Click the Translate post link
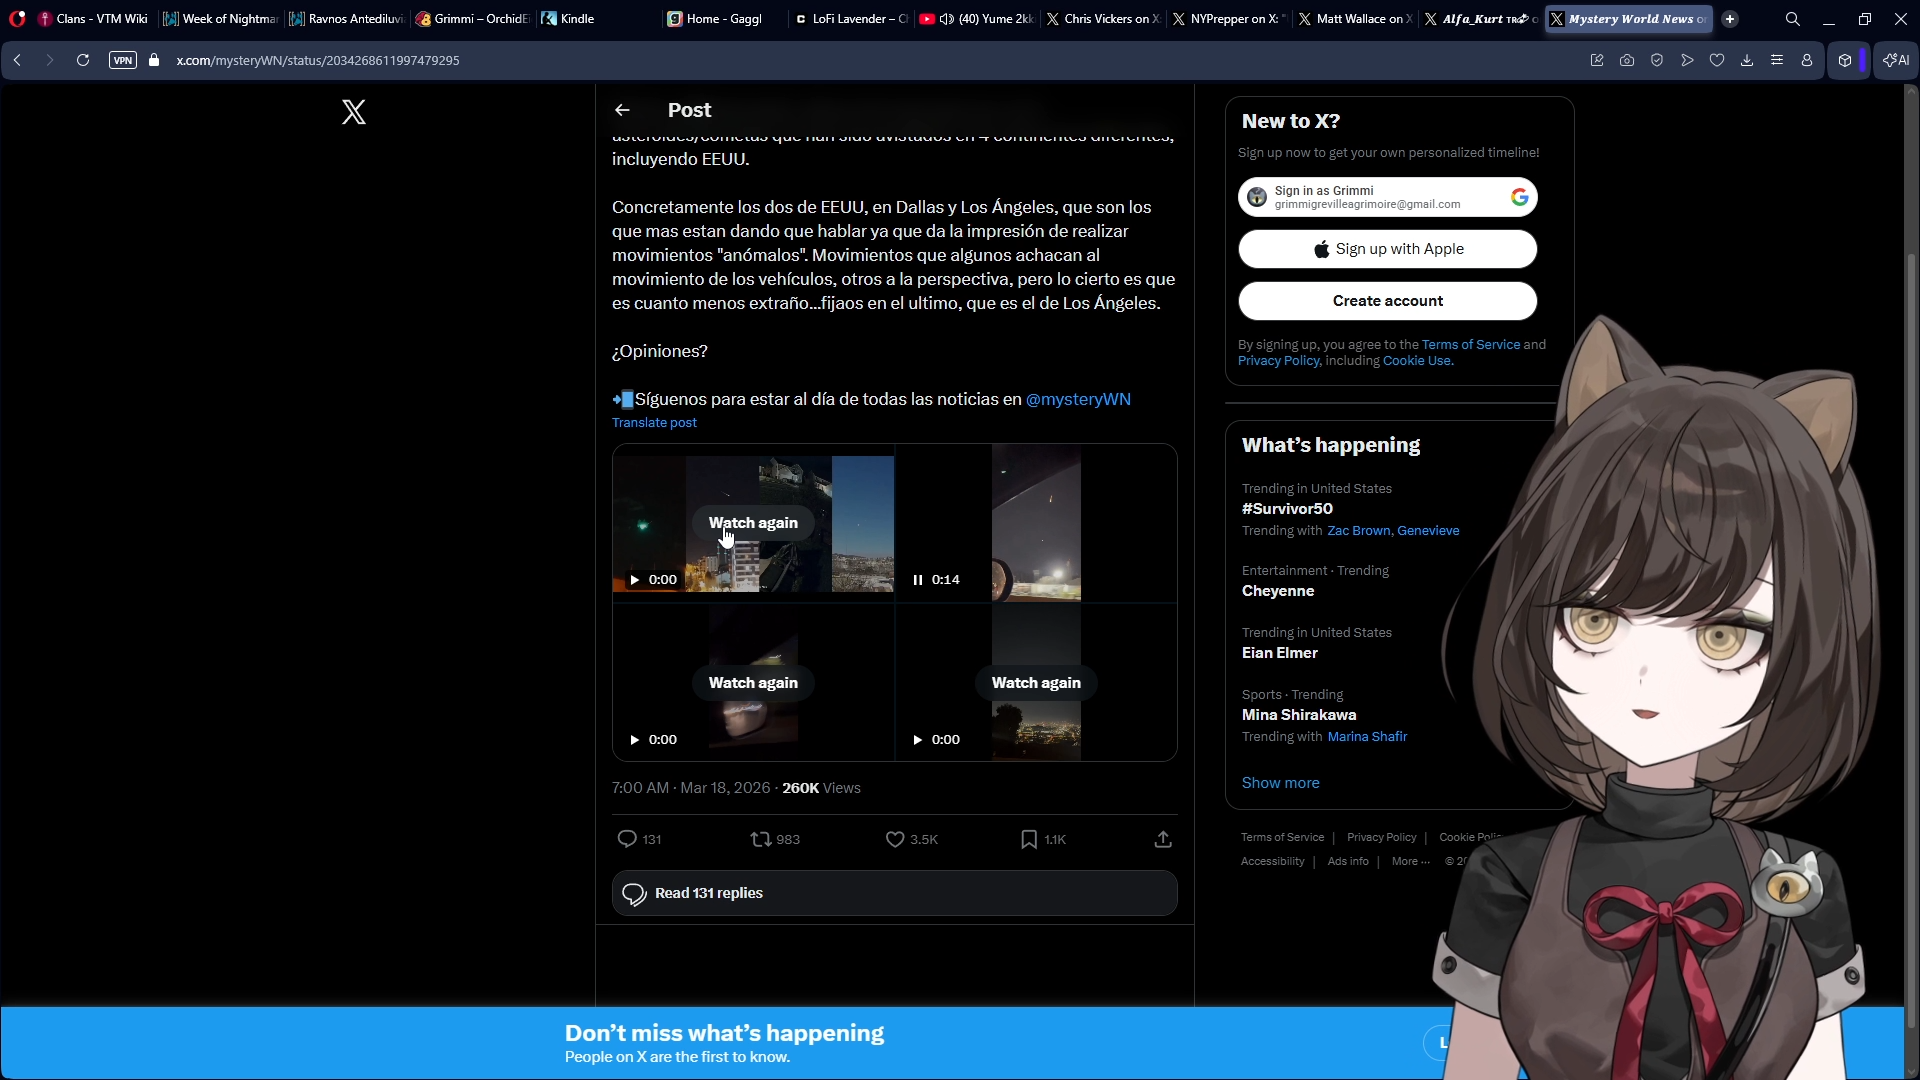The image size is (1920, 1080). (654, 423)
